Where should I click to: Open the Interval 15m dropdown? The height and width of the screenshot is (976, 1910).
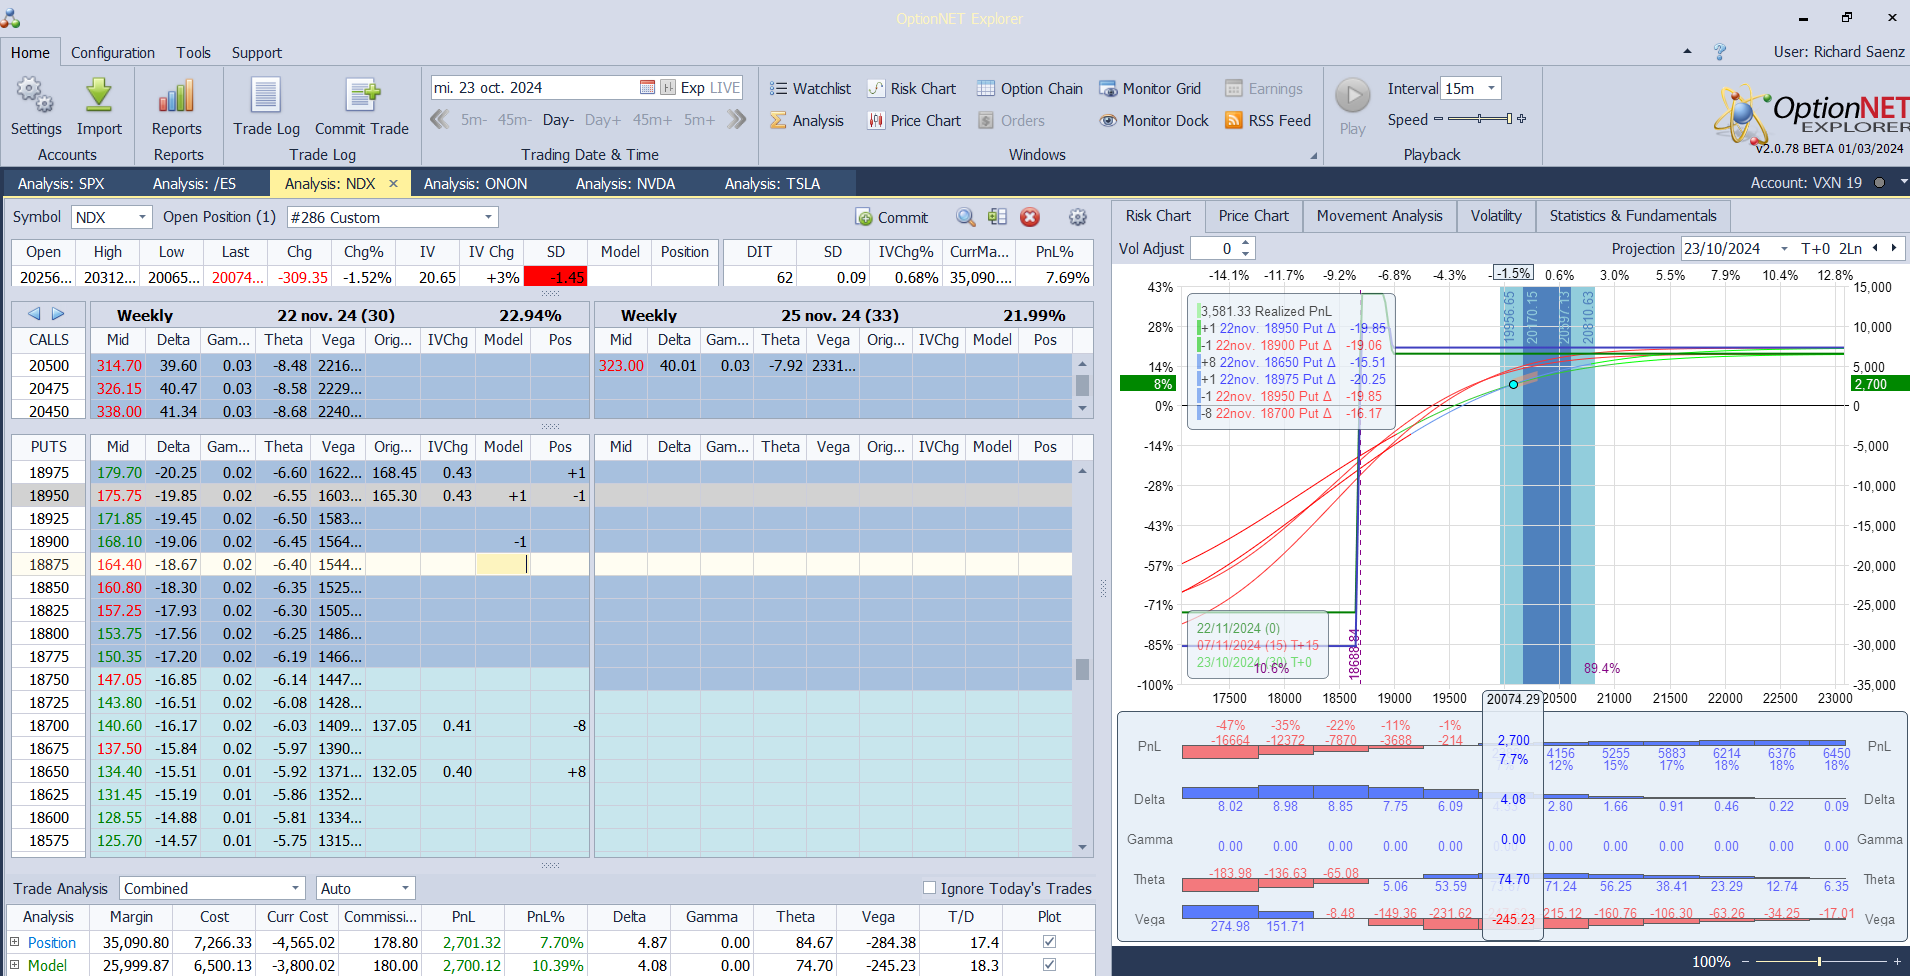click(x=1491, y=88)
